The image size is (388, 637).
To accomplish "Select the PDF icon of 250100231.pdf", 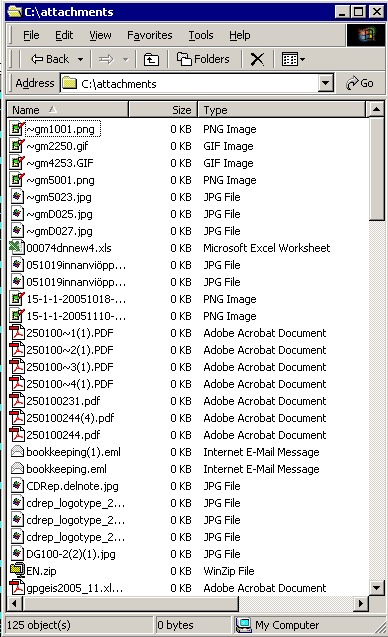I will [x=17, y=401].
